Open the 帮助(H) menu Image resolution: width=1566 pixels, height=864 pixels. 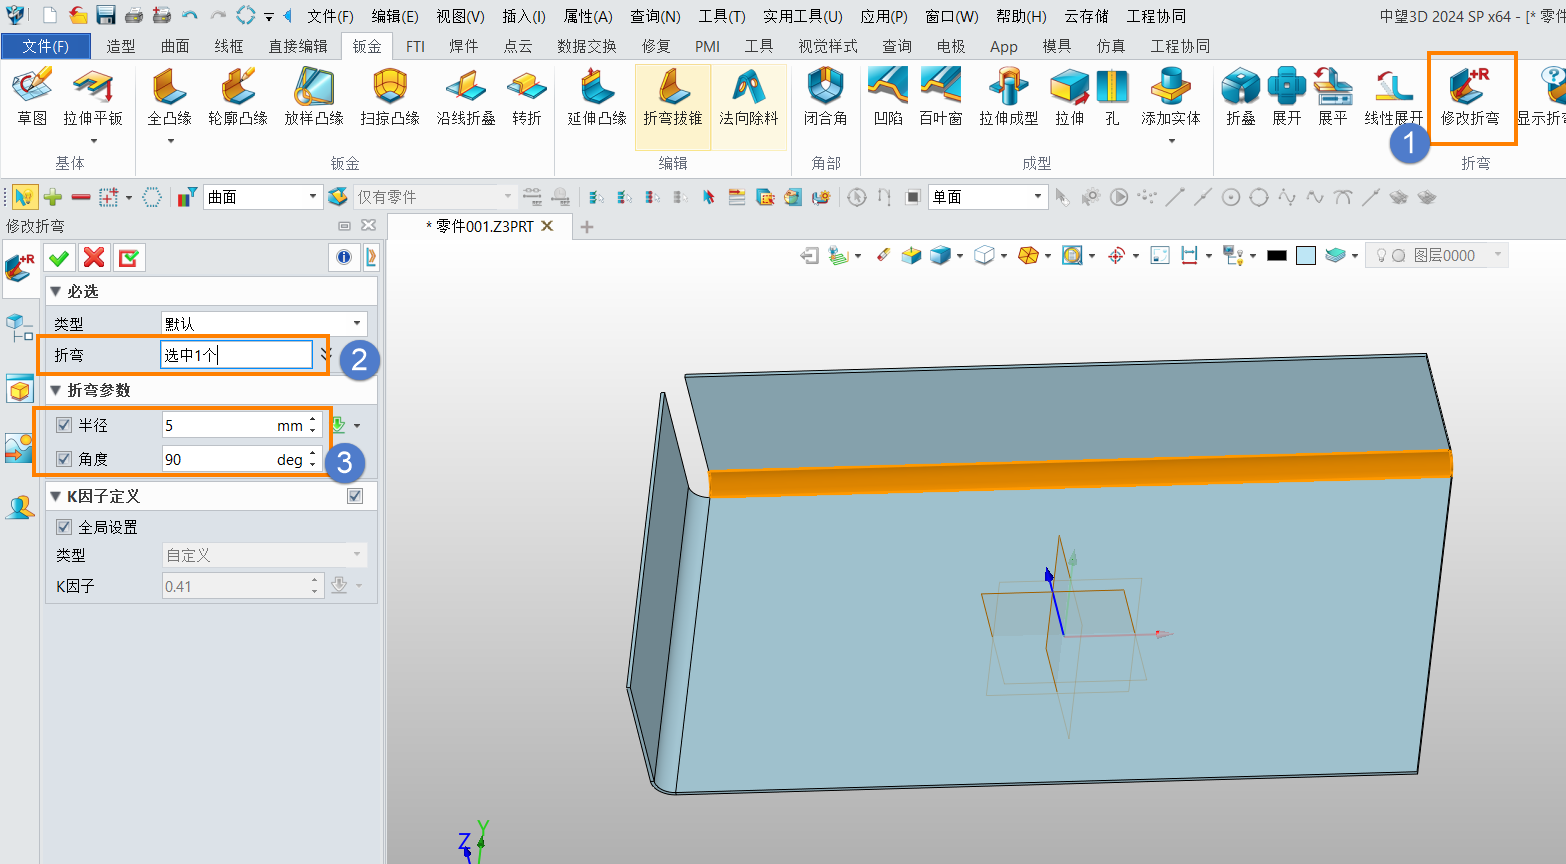coord(1021,16)
